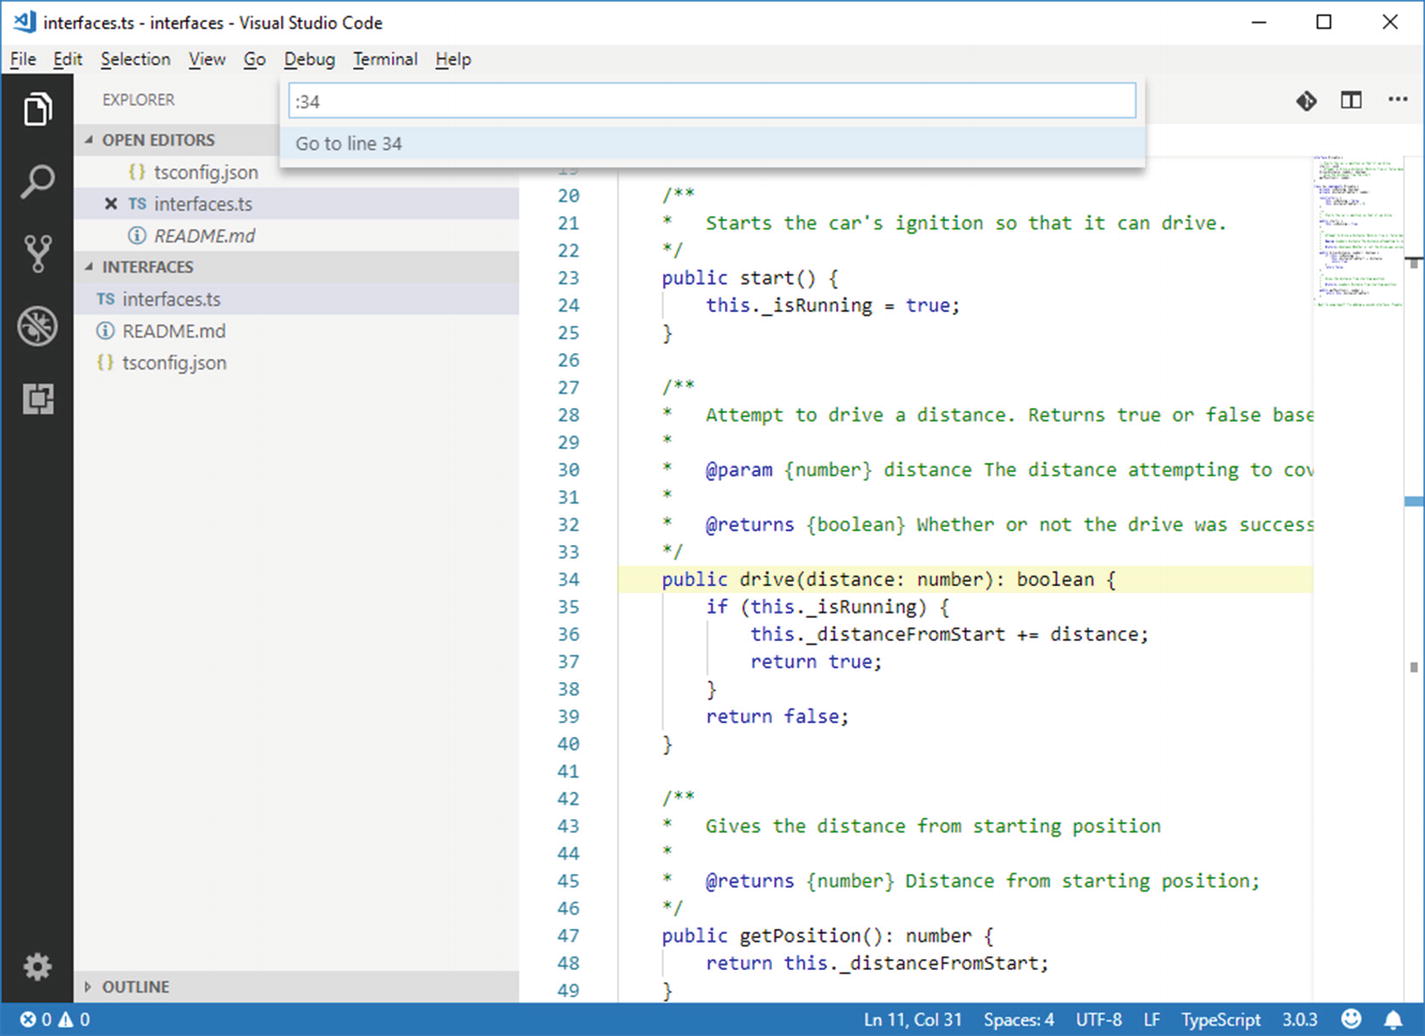
Task: Open the Settings gear icon
Action: click(x=37, y=966)
